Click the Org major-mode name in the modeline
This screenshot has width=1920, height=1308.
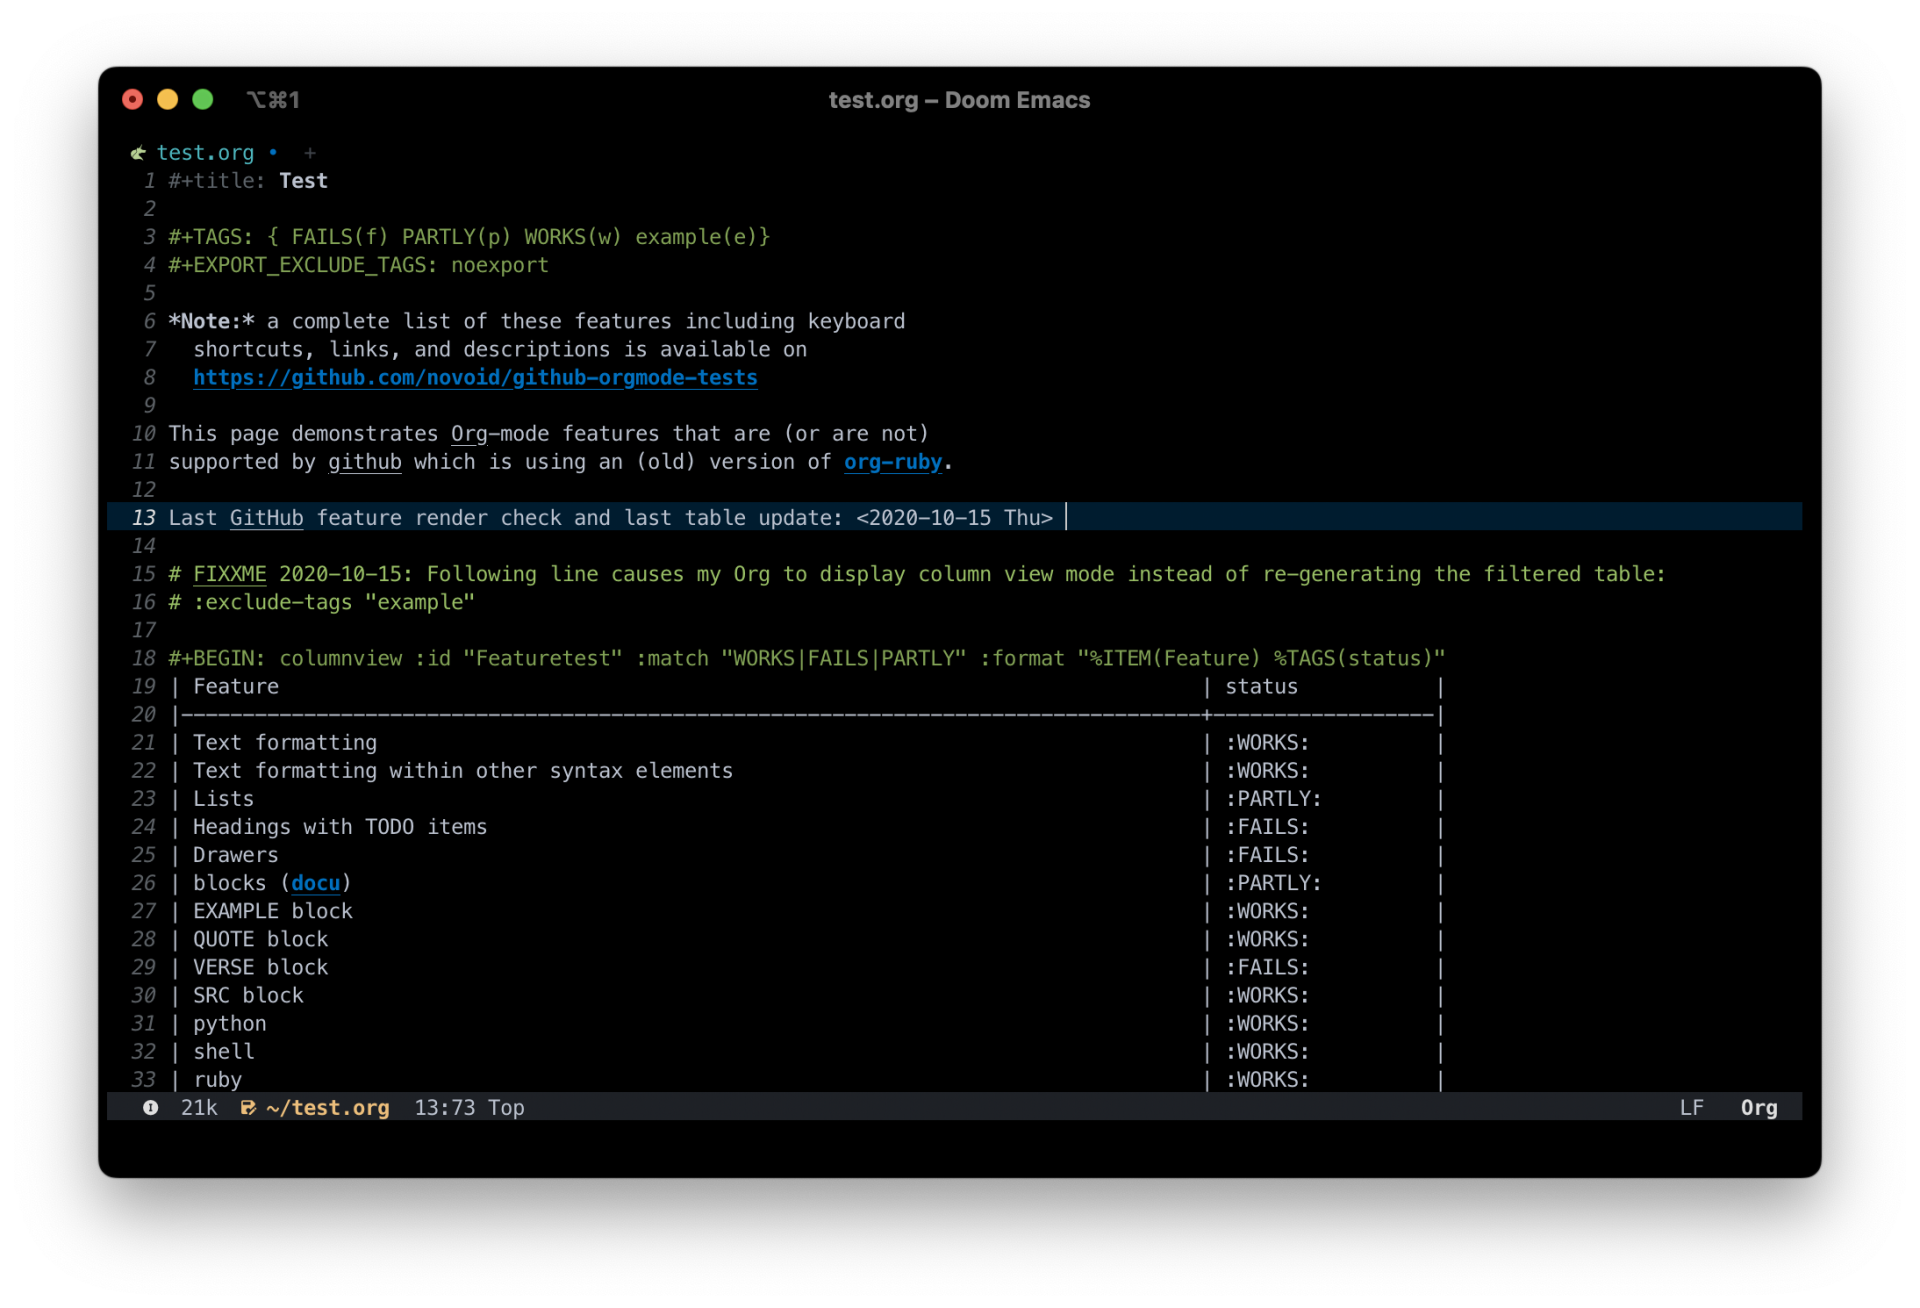click(x=1760, y=1107)
